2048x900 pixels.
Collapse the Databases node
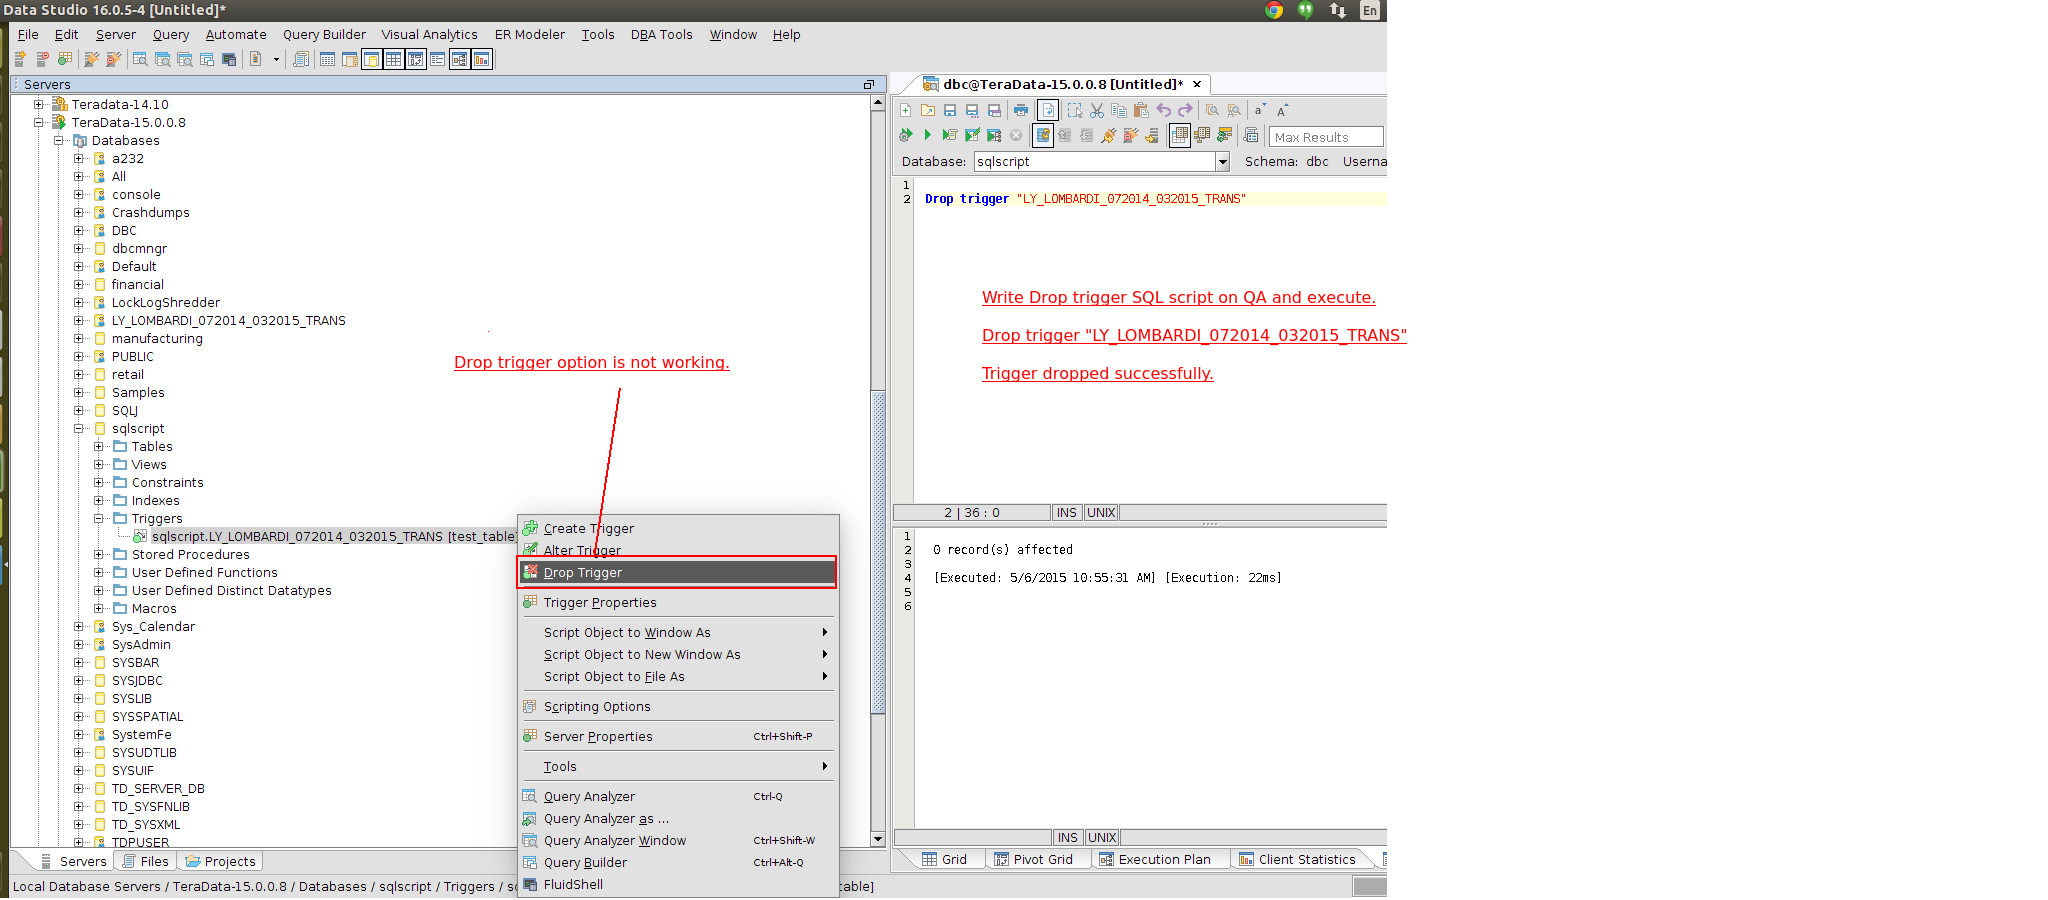[x=59, y=140]
